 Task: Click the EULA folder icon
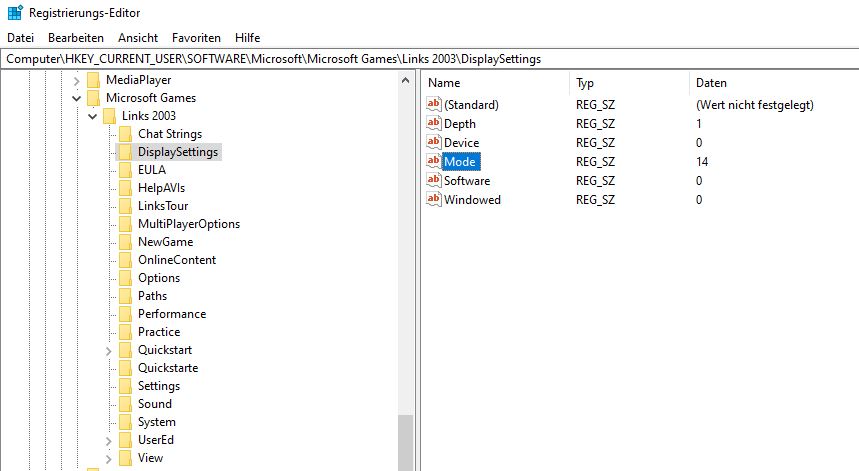pyautogui.click(x=125, y=170)
